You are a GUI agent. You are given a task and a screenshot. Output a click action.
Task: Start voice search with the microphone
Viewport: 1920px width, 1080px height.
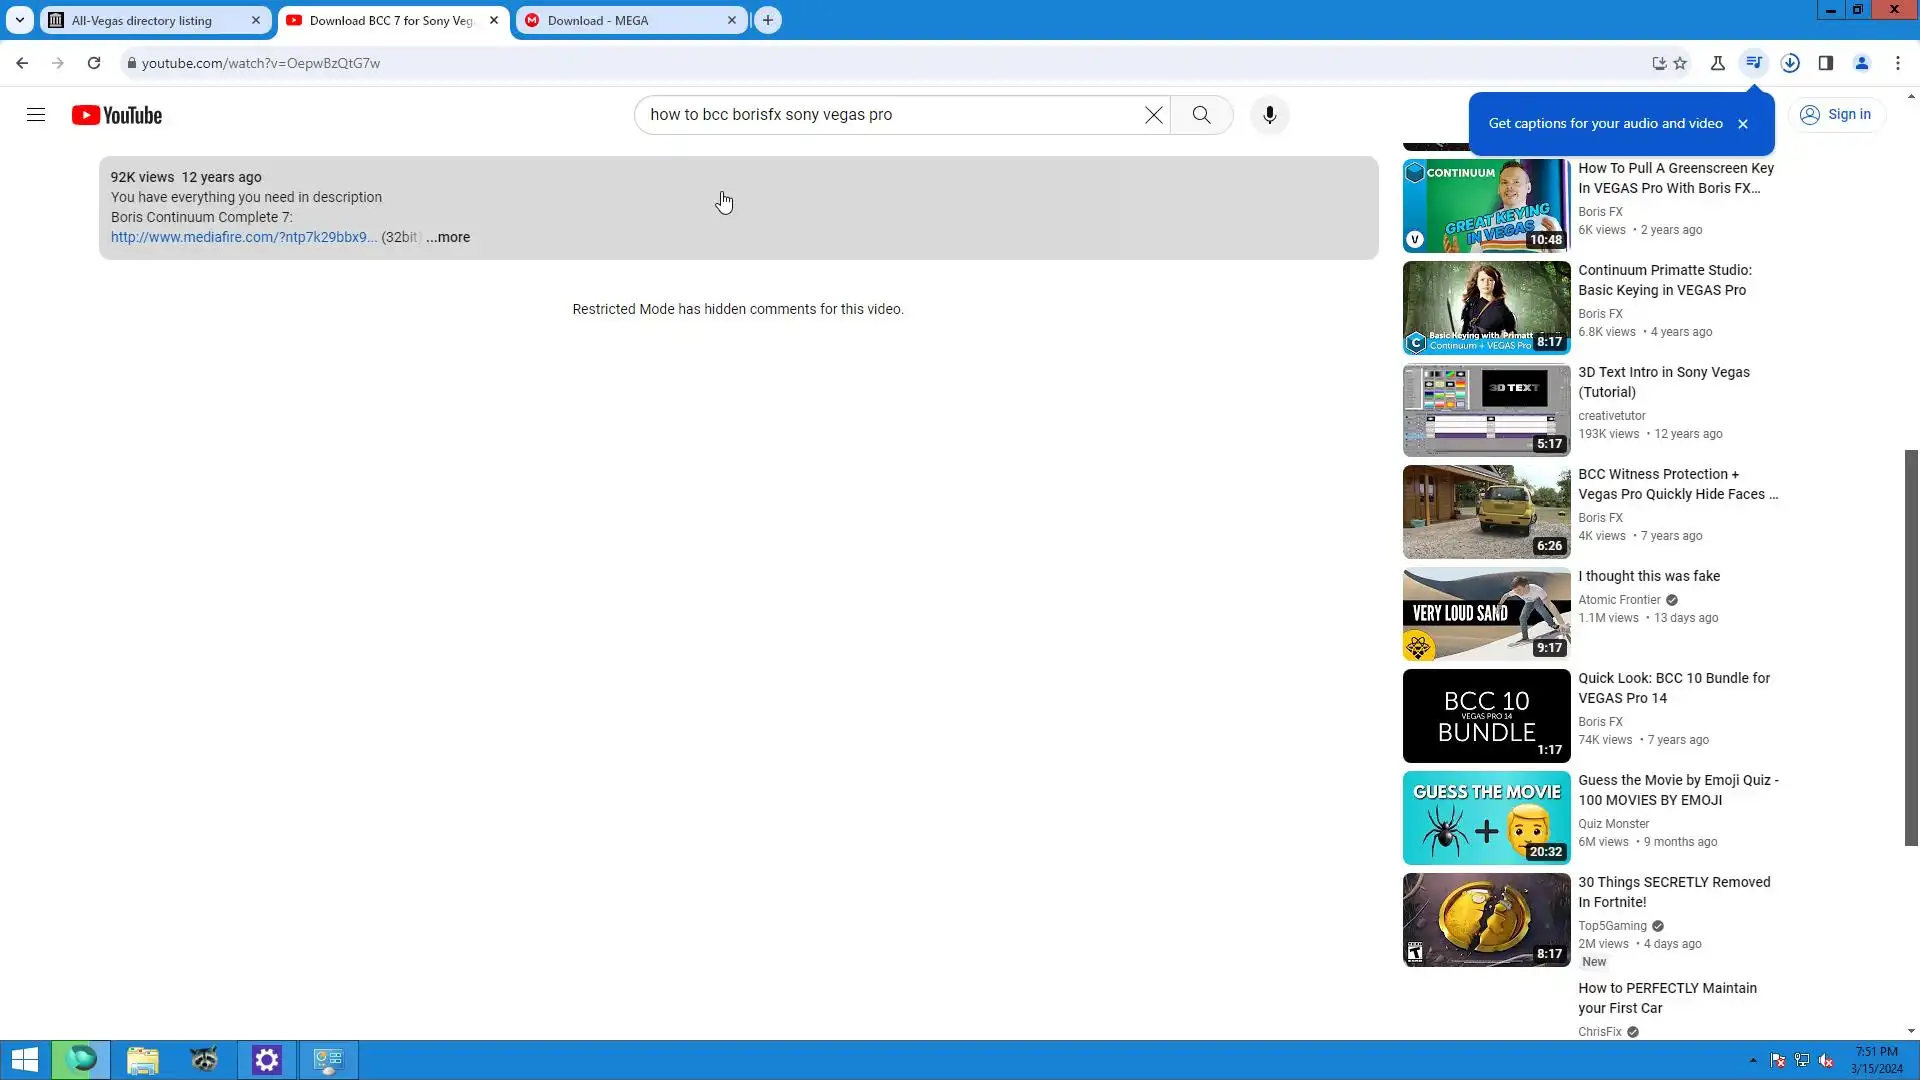[1269, 115]
